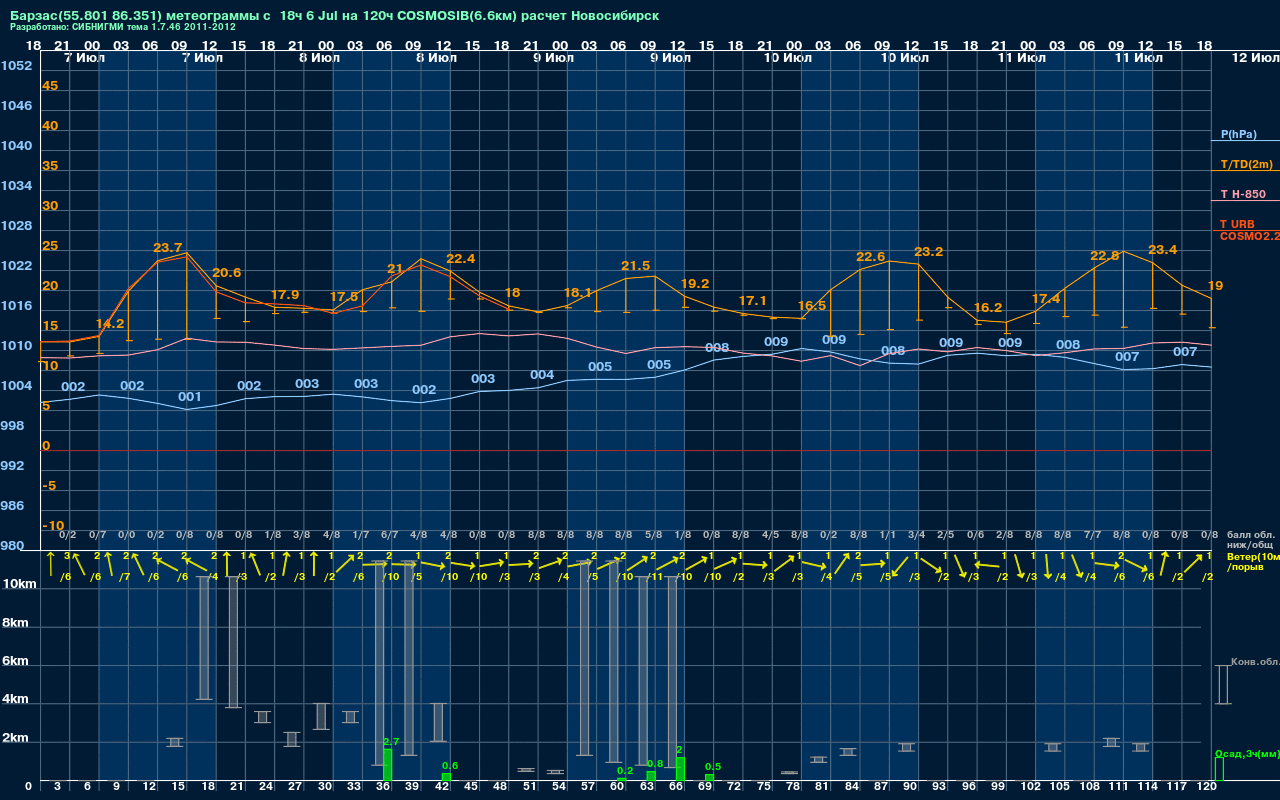The height and width of the screenshot is (800, 1280).
Task: Click the 20.6 temperature label
Action: tap(227, 273)
